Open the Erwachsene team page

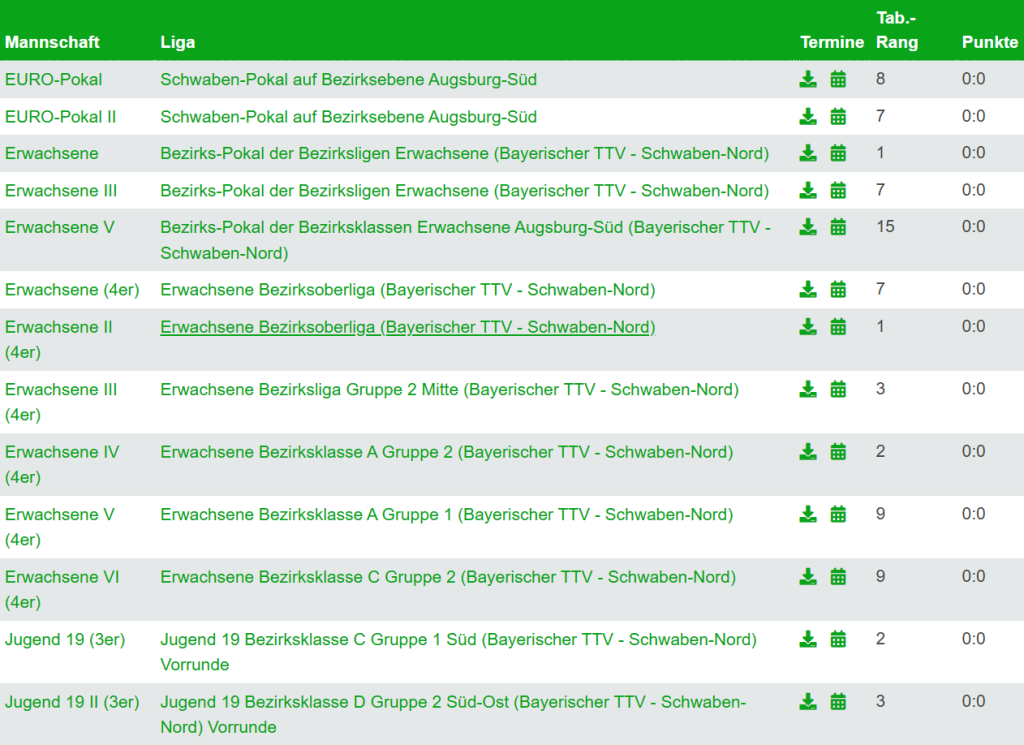pyautogui.click(x=52, y=153)
